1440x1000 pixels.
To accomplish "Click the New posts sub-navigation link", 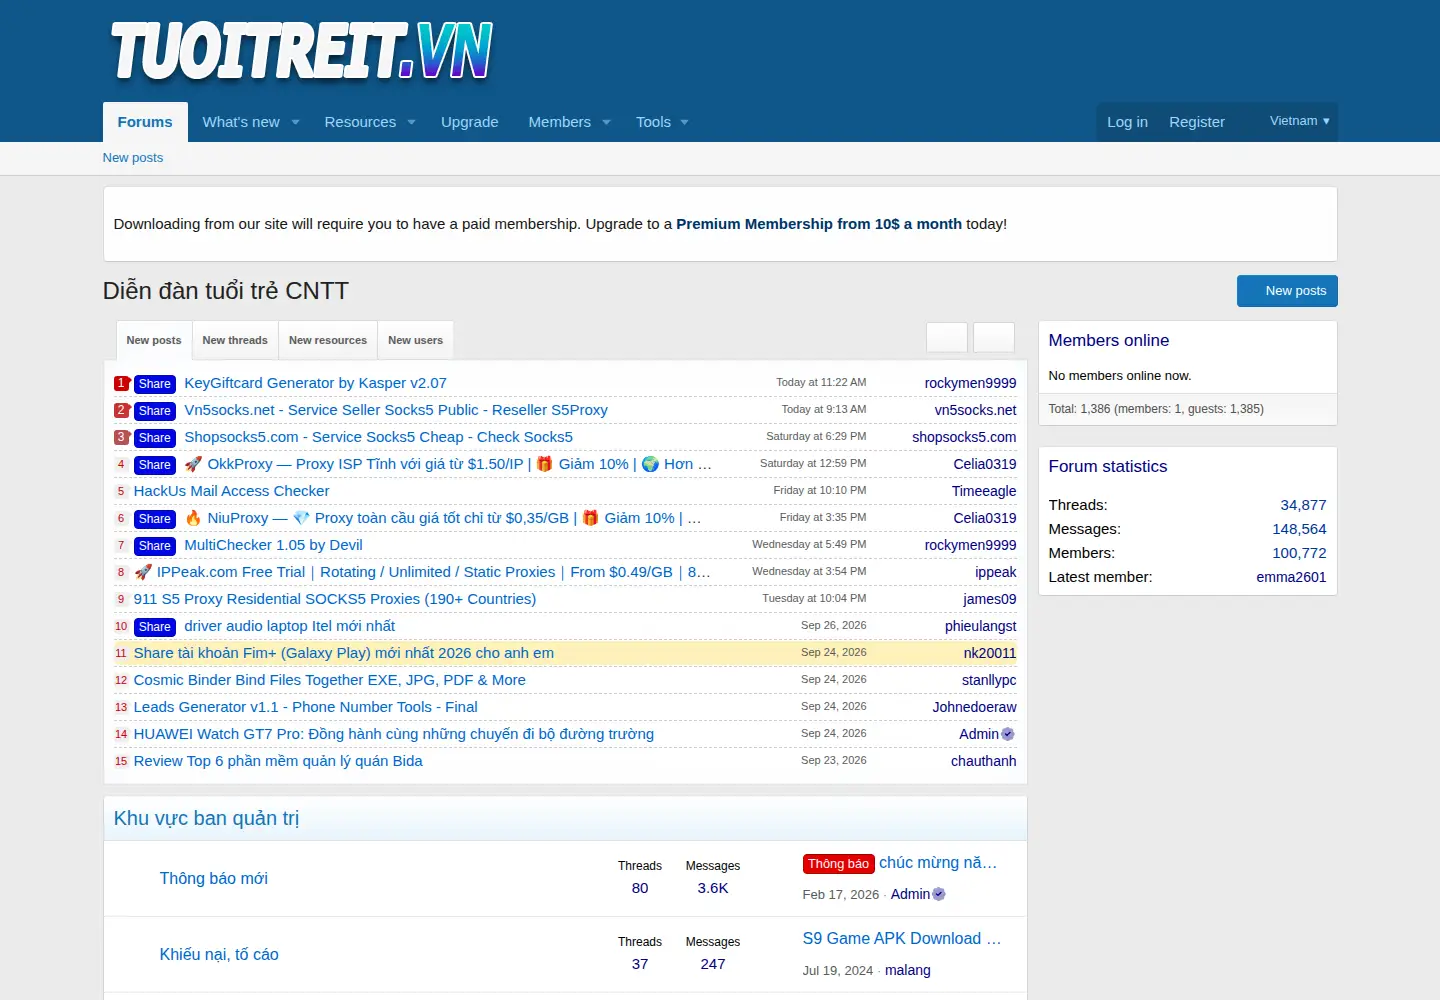I will tap(133, 158).
